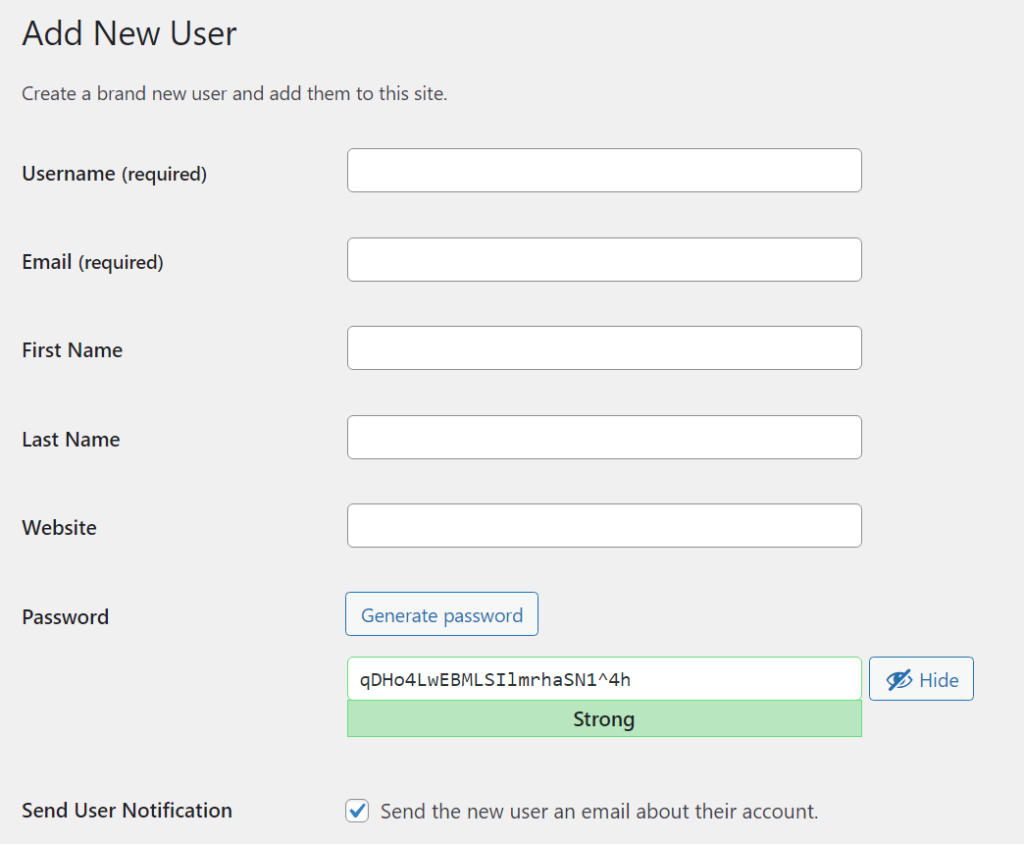Click the 'Email (required)' label
Image resolution: width=1024 pixels, height=844 pixels.
tap(92, 262)
